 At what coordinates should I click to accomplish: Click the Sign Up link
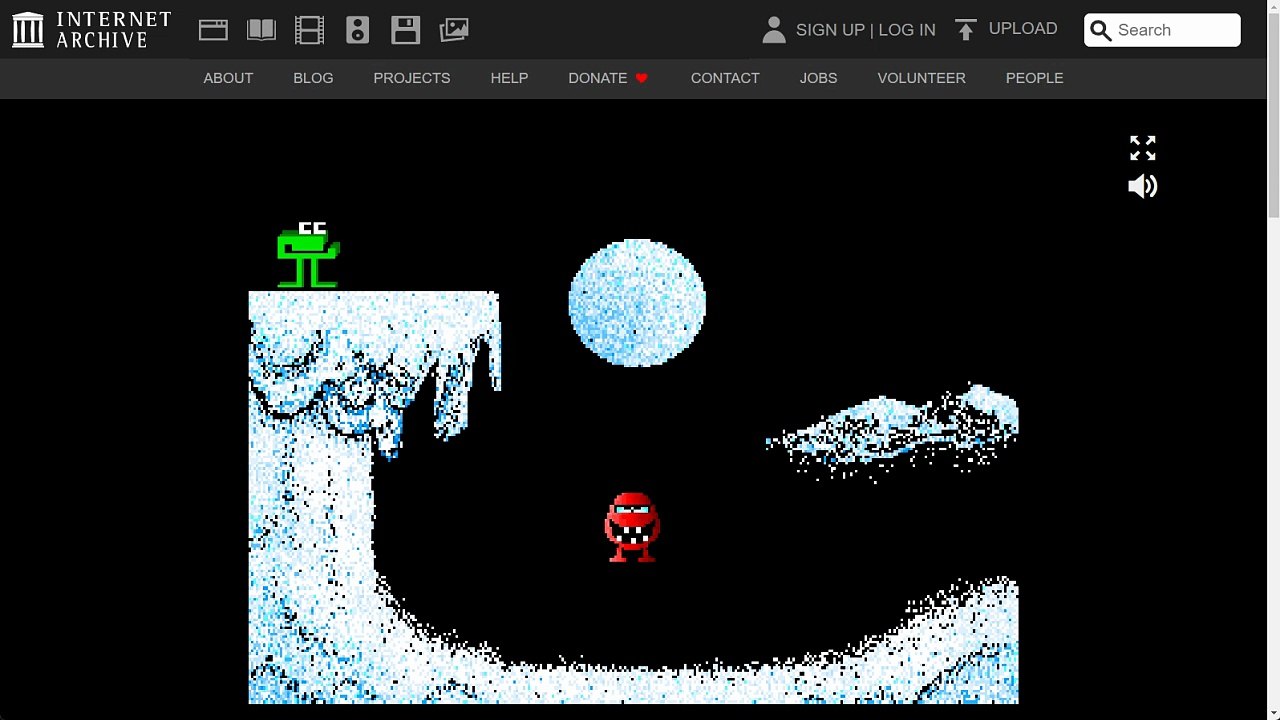click(830, 30)
